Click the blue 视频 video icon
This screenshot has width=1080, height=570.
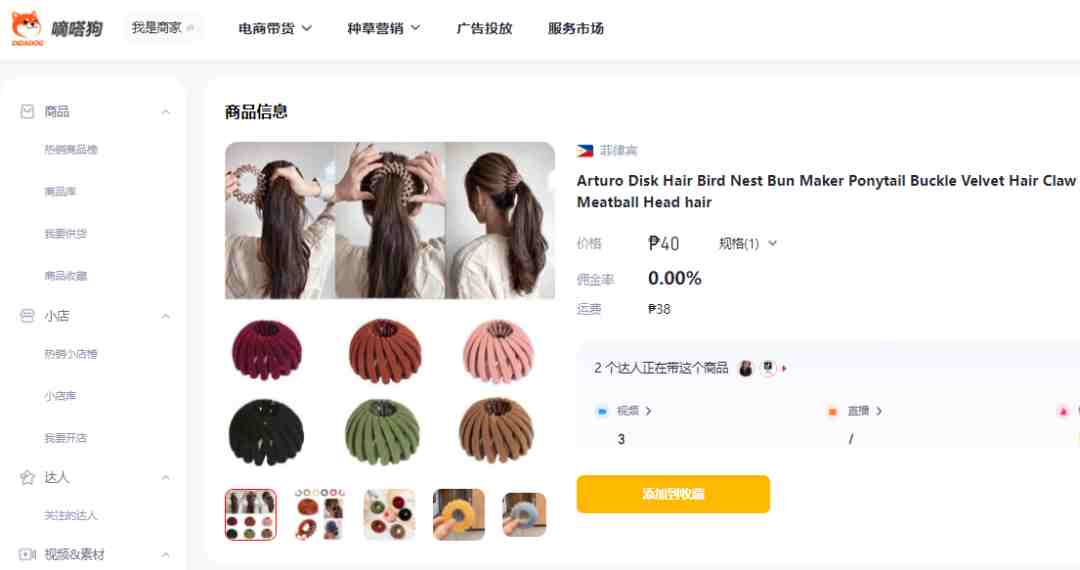(602, 411)
